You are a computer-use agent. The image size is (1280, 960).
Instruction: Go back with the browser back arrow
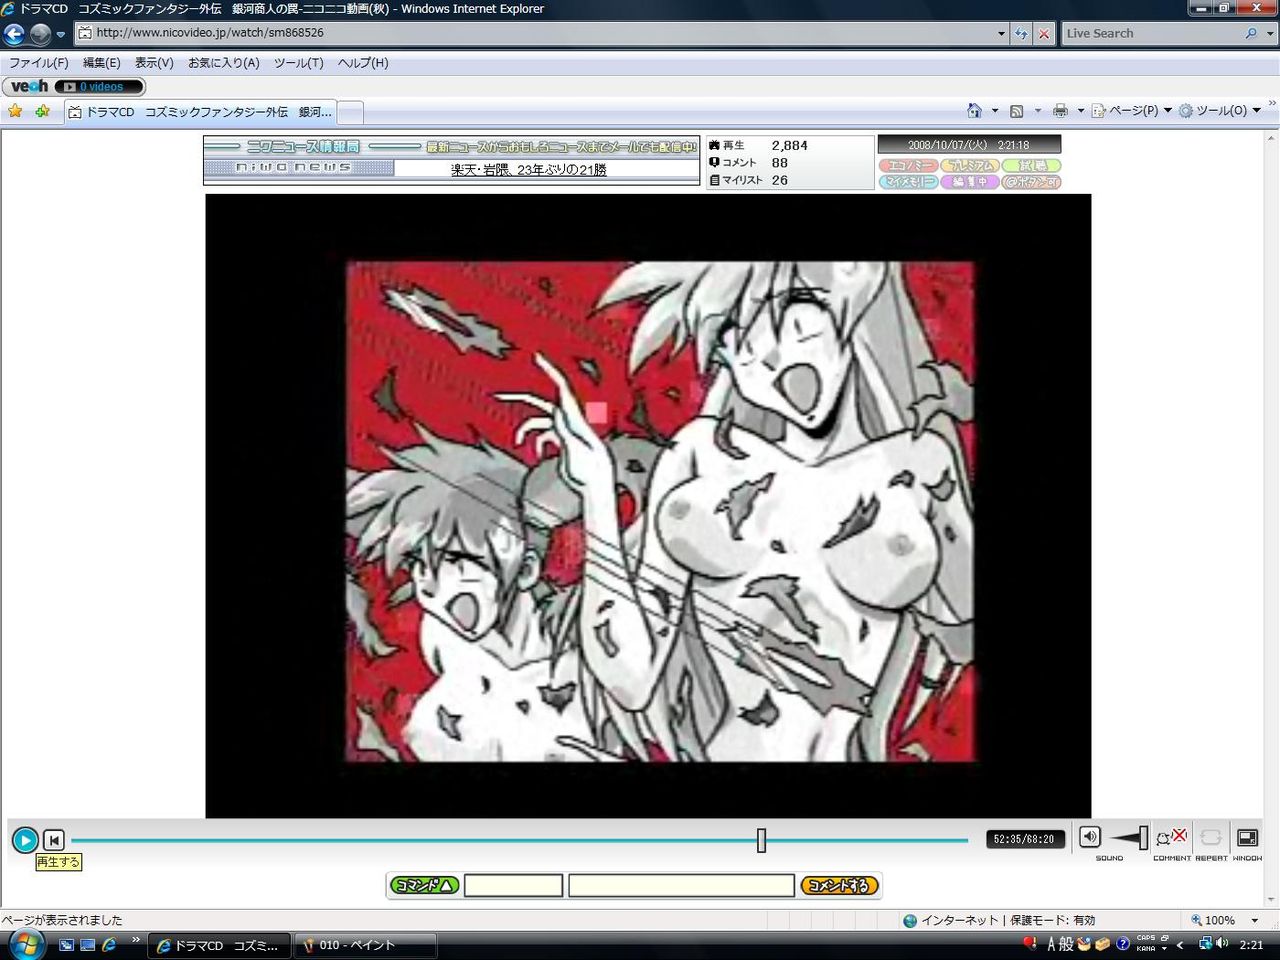[x=14, y=34]
